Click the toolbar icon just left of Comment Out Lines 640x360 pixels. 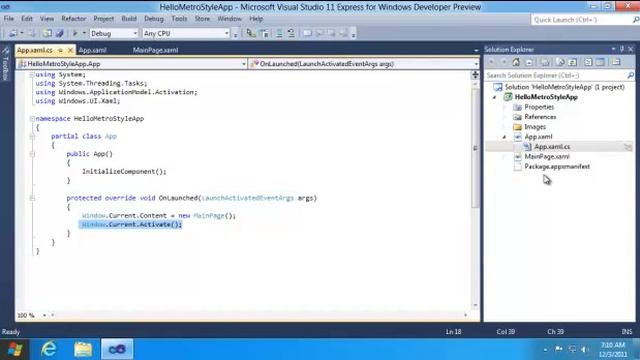(x=264, y=33)
